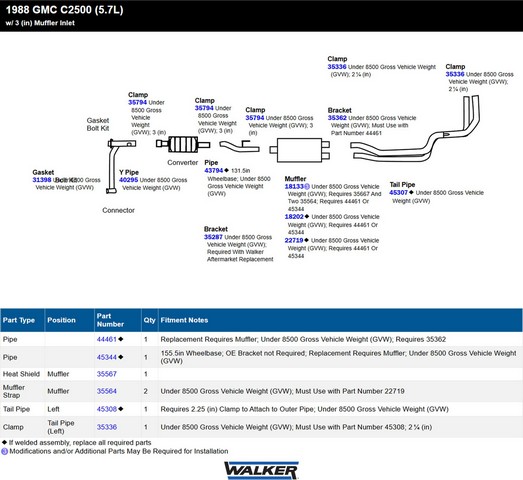The height and width of the screenshot is (480, 523).
Task: Open muffler part number 18133
Action: tap(294, 186)
